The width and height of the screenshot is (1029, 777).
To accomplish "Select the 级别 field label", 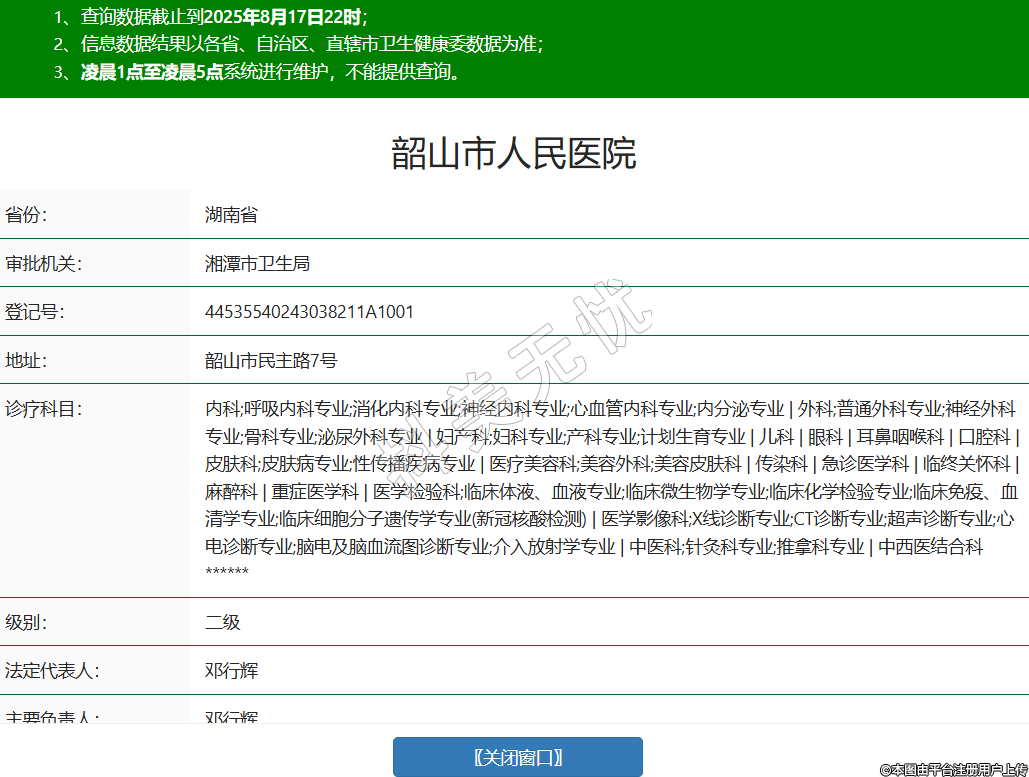I will click(27, 622).
